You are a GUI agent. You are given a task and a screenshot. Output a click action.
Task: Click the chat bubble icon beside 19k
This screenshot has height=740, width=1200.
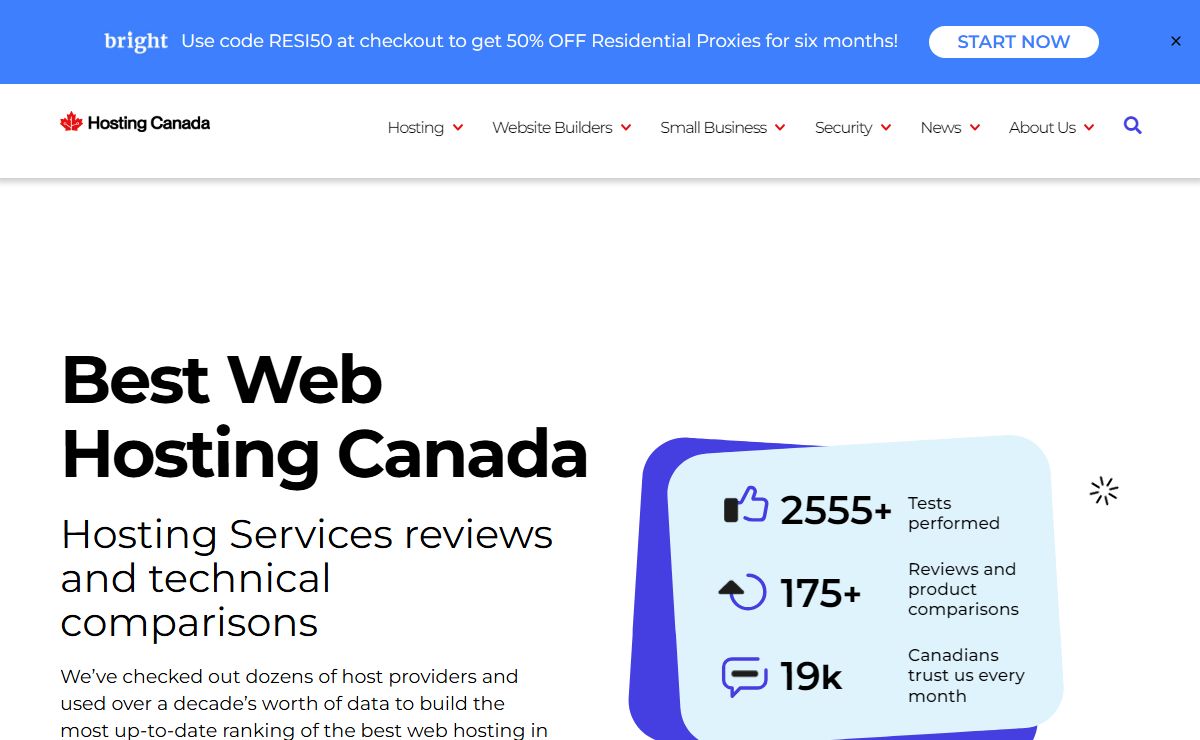(x=744, y=677)
